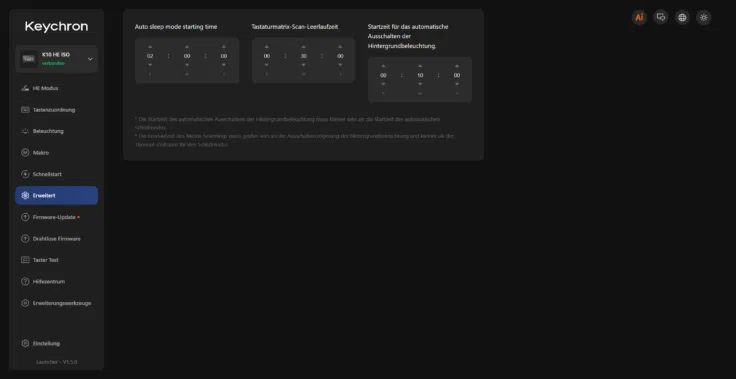Open Schnellstart page
Viewport: 736px width, 379px height.
pyautogui.click(x=57, y=174)
